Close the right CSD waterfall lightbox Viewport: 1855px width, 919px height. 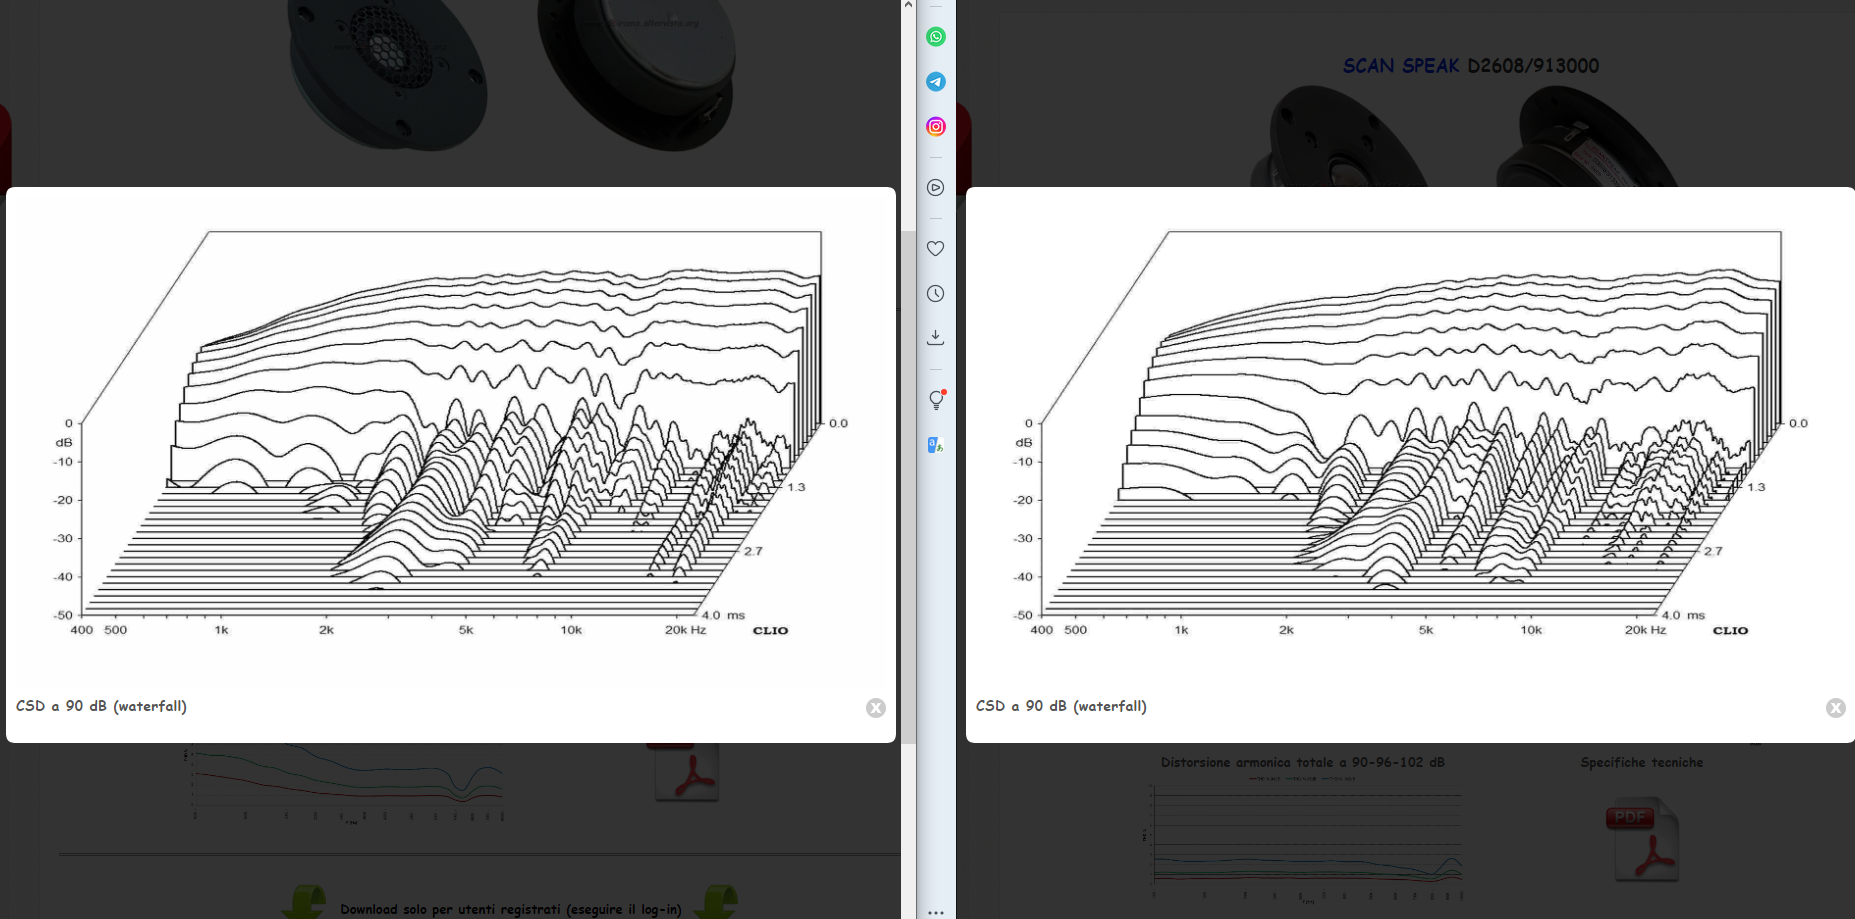(x=1836, y=708)
